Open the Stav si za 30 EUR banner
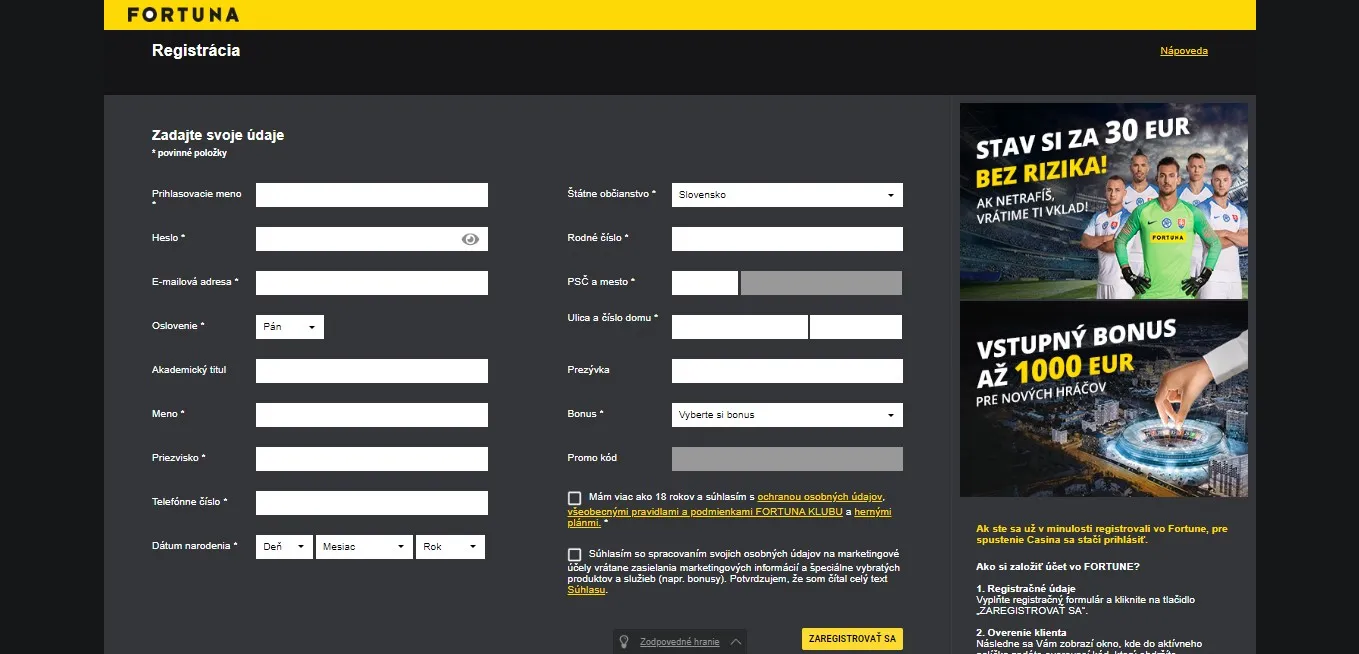Screen dimensions: 1359x654 coord(1104,201)
